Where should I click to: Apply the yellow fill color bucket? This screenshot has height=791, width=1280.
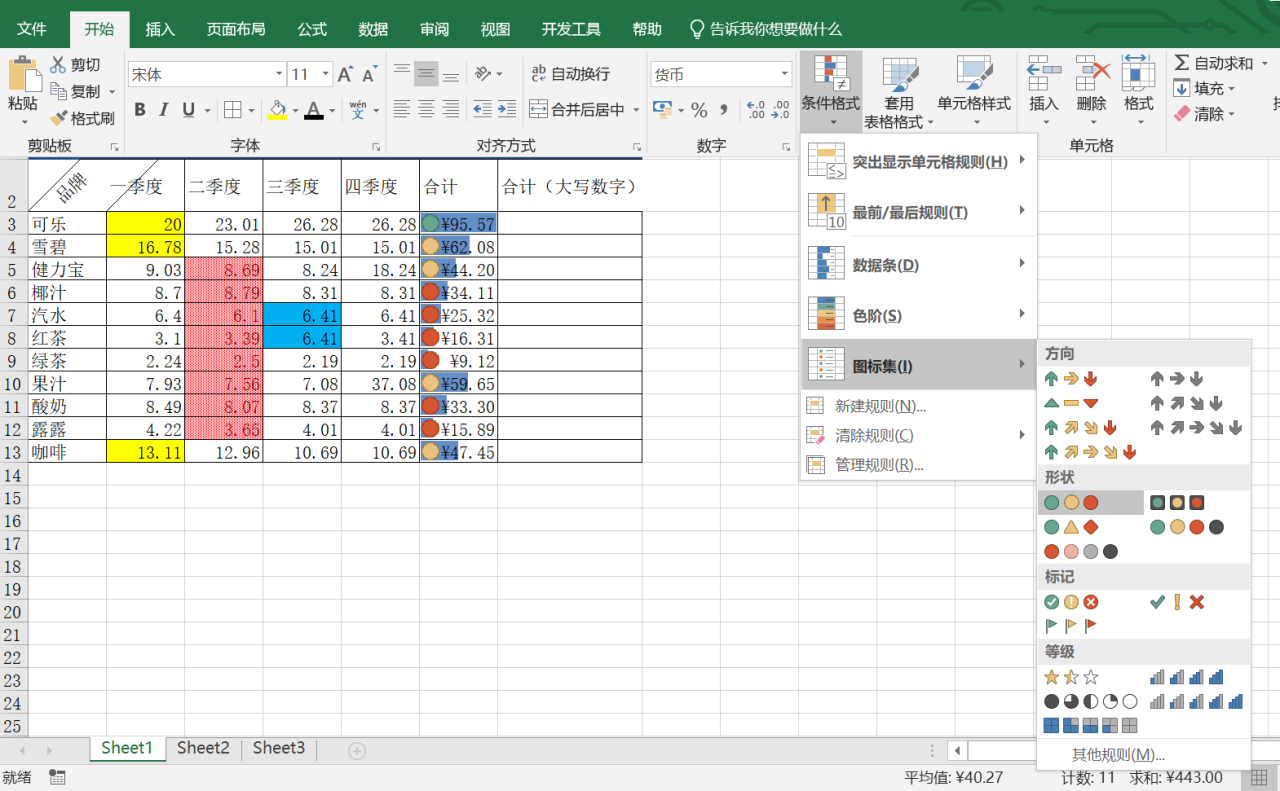pyautogui.click(x=277, y=110)
